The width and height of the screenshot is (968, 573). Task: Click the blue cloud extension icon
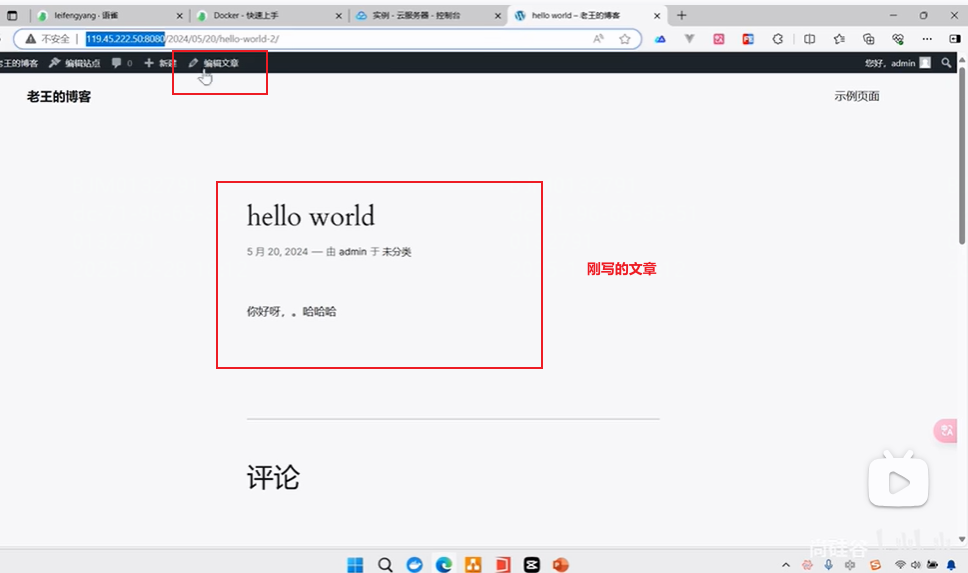pos(660,39)
